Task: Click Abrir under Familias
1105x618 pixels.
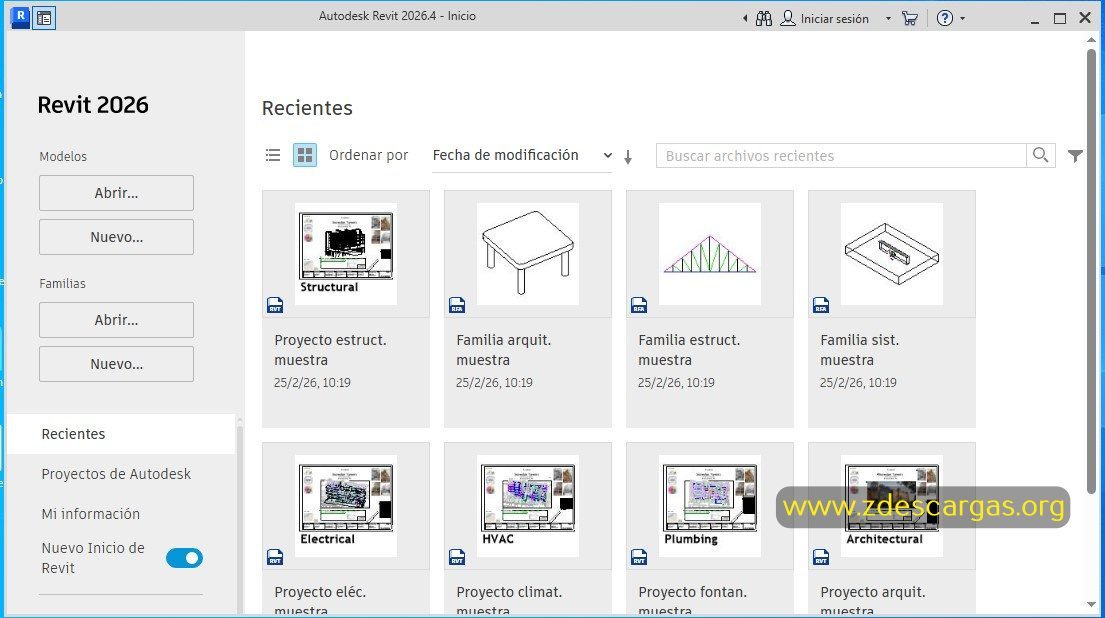Action: (x=116, y=320)
